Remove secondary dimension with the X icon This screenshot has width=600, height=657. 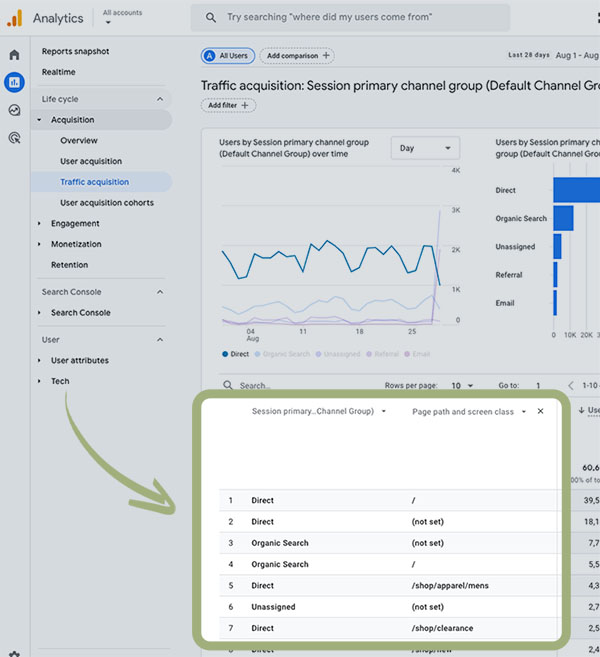540,411
